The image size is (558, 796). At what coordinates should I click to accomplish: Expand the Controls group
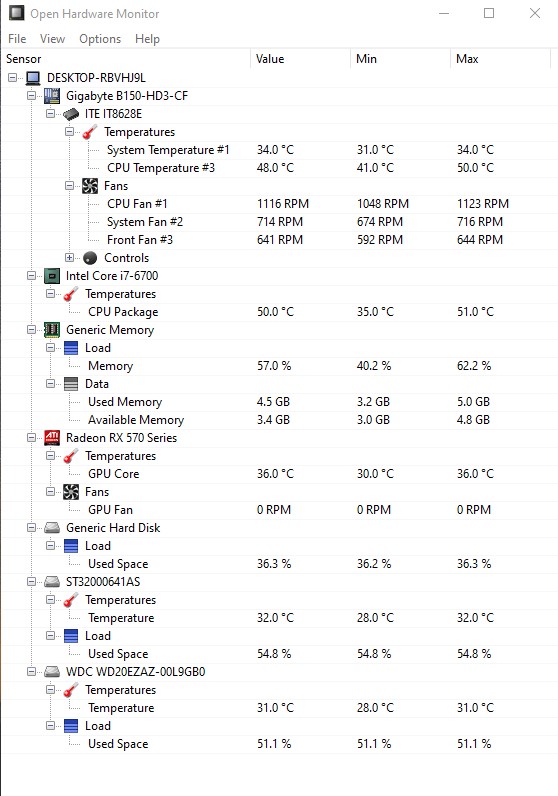pyautogui.click(x=70, y=257)
